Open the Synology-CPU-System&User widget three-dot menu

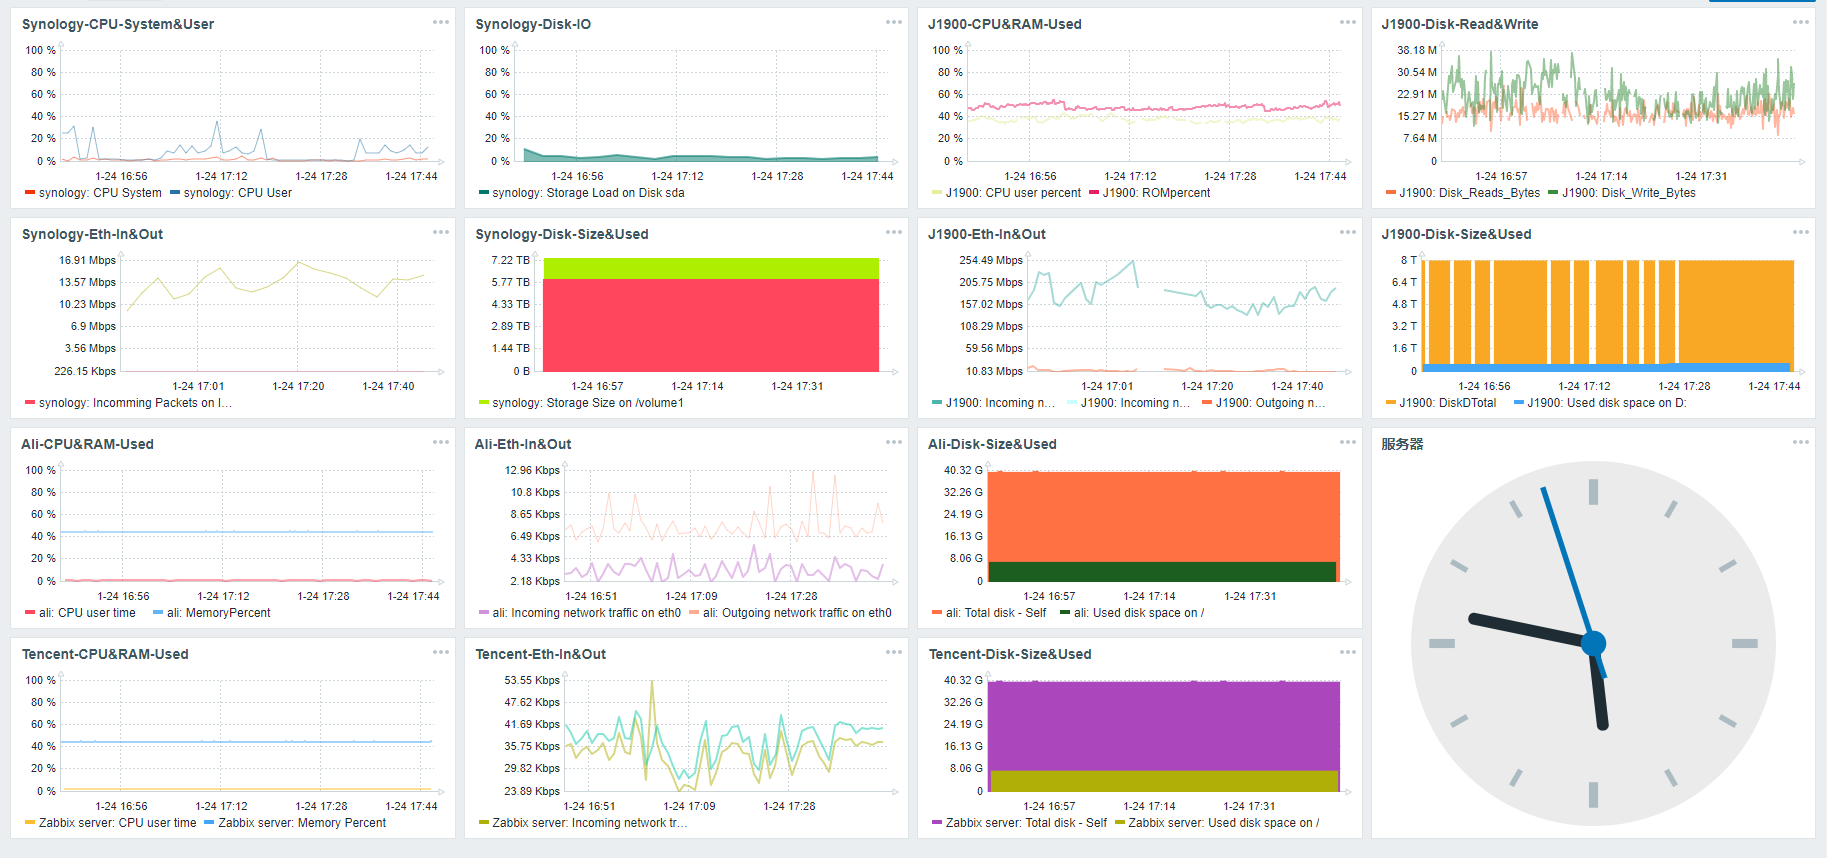click(440, 22)
